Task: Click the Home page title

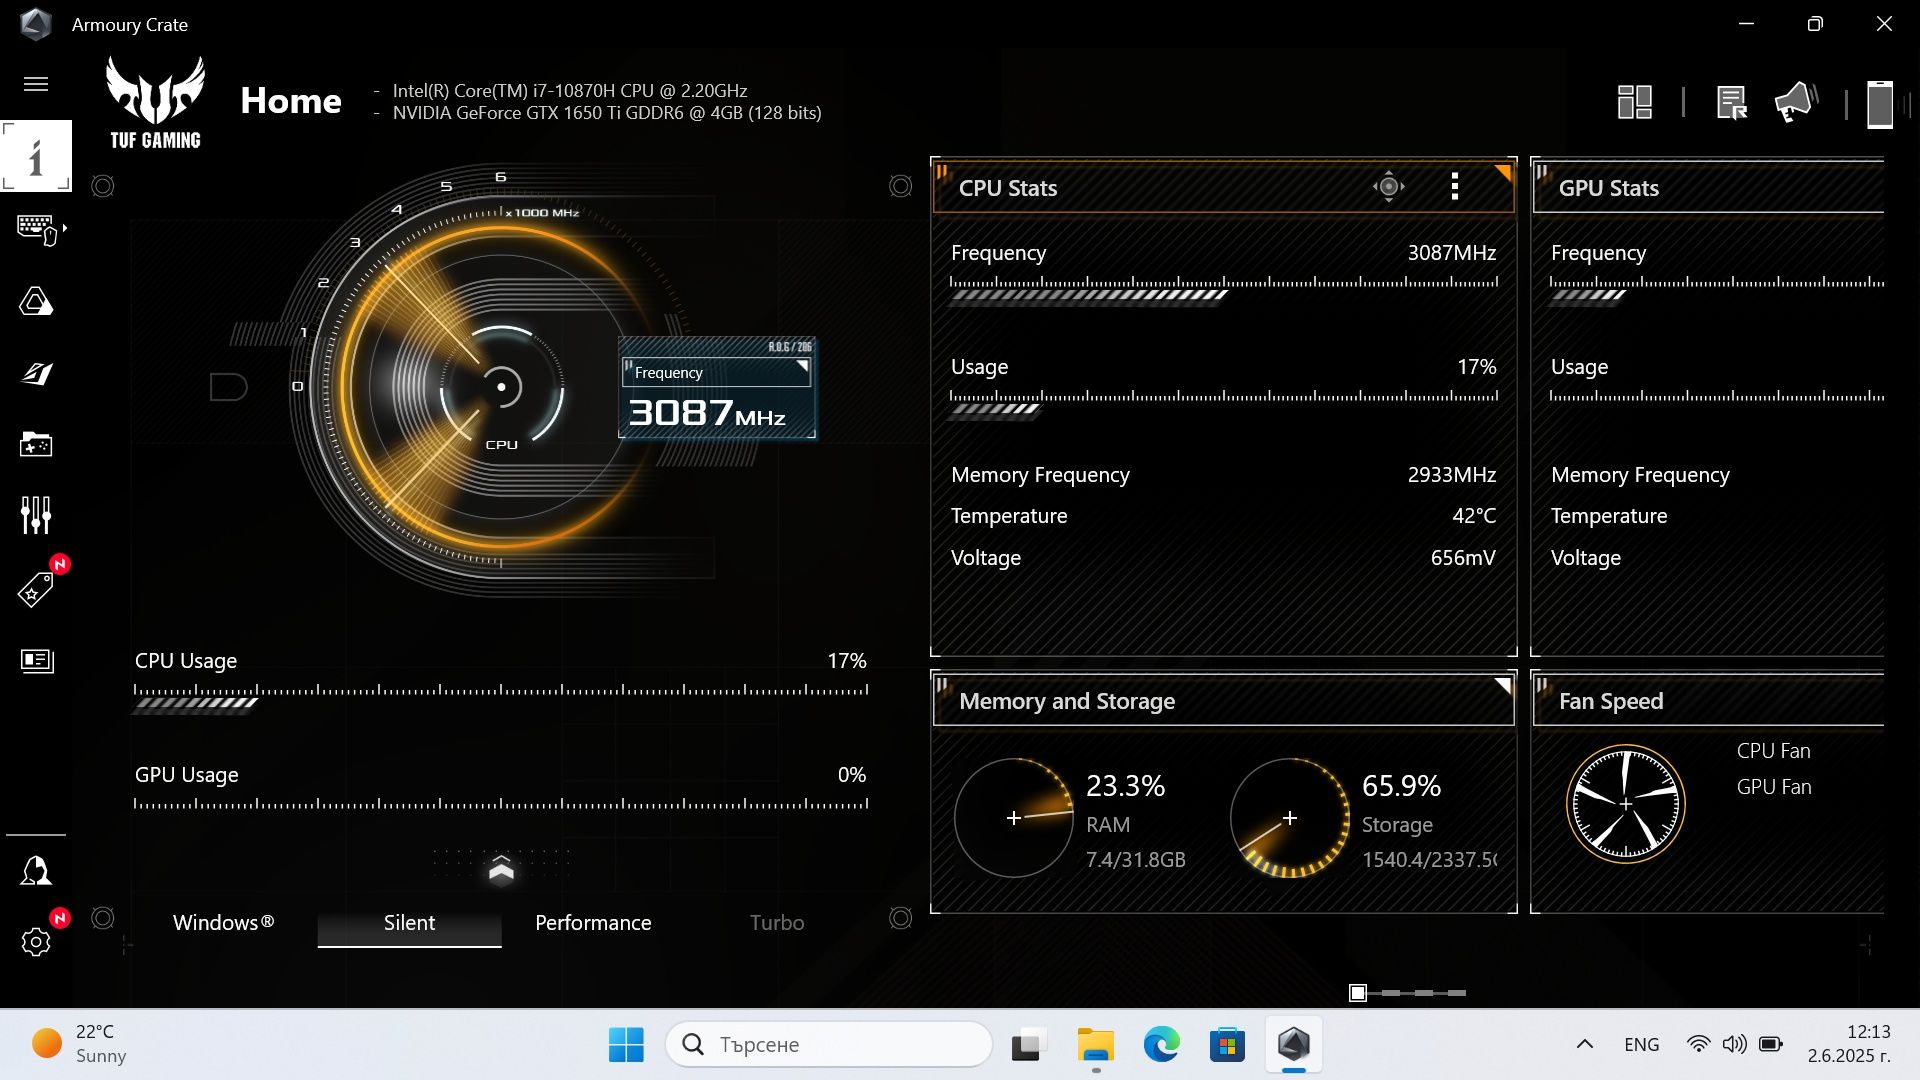Action: point(291,101)
